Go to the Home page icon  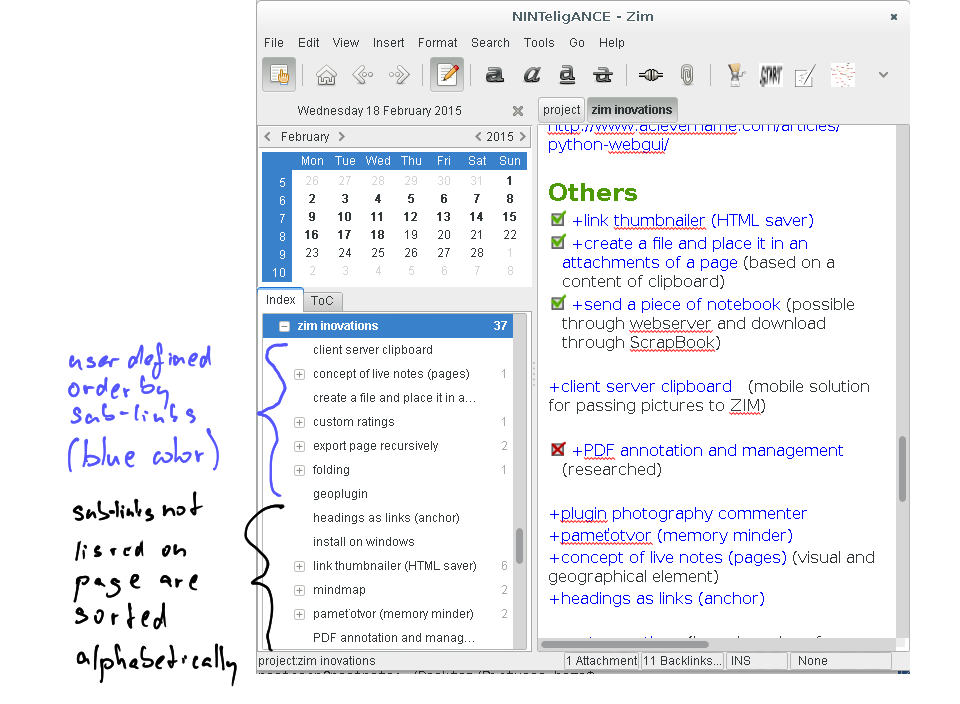coord(326,75)
